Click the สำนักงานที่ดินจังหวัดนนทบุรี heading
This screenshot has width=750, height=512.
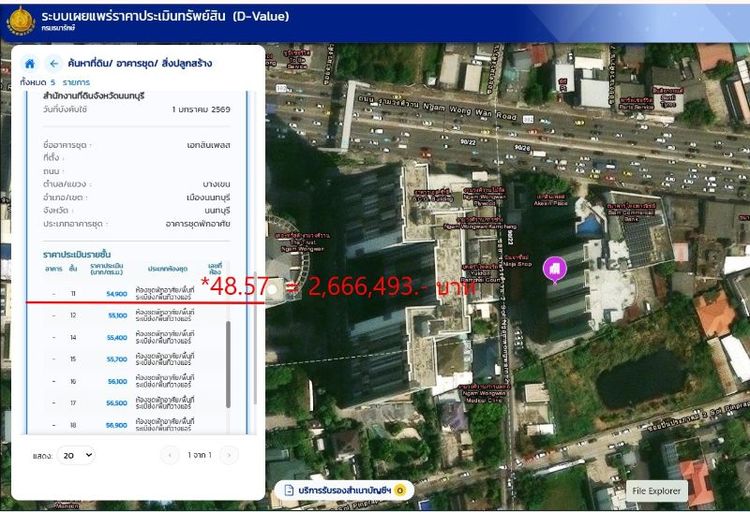[x=94, y=96]
